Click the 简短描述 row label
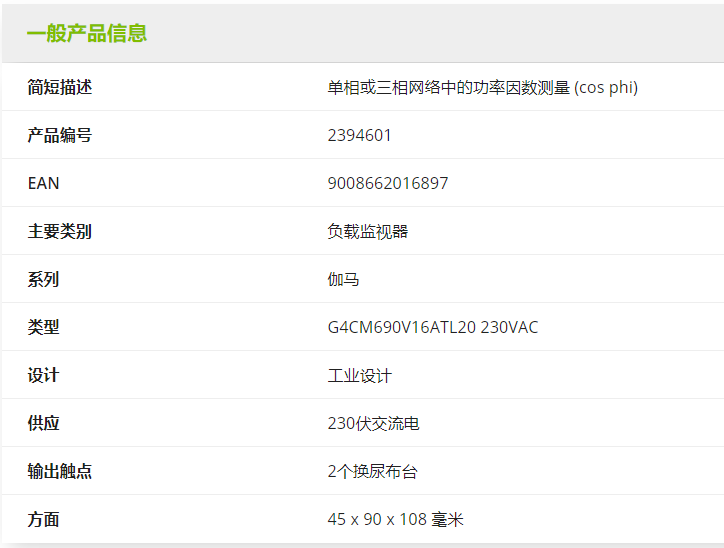 coord(60,87)
